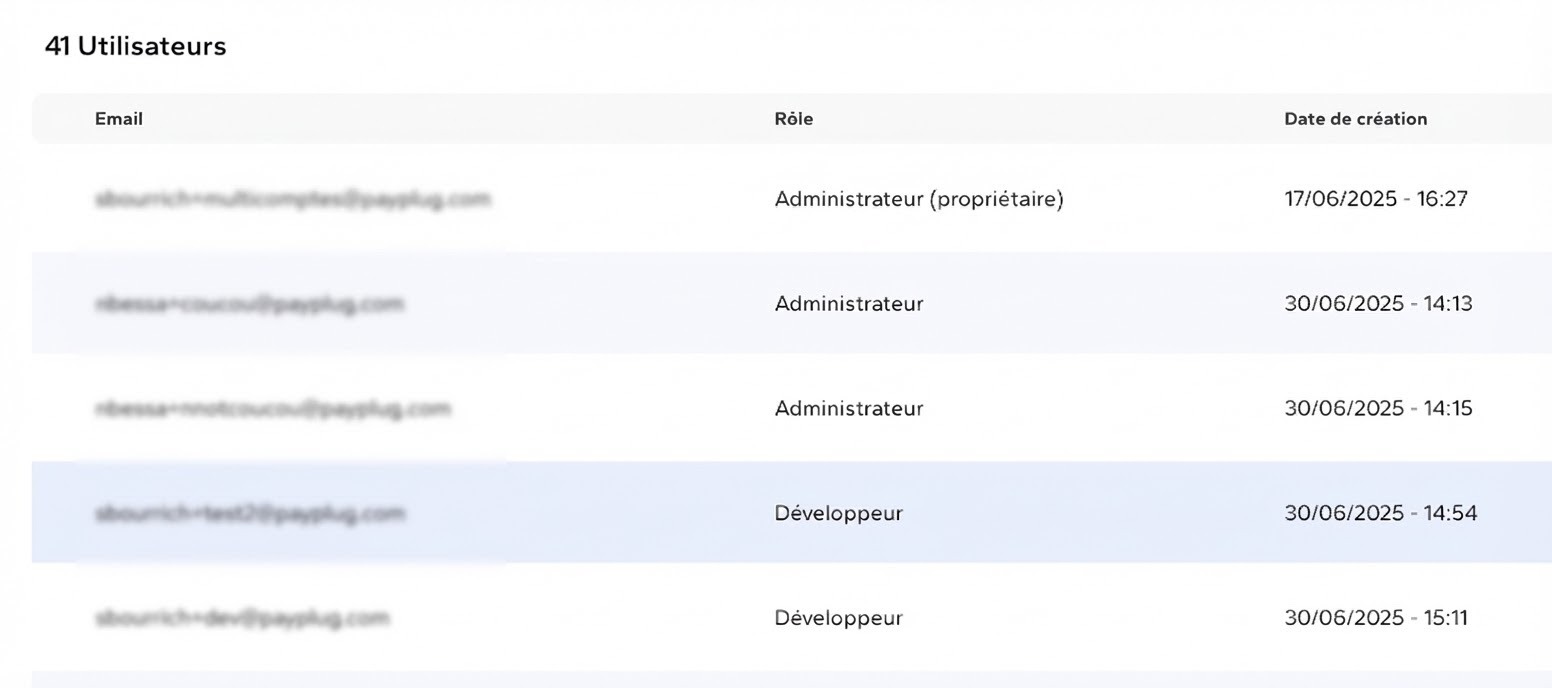The height and width of the screenshot is (688, 1552).
Task: Click the date 30/06/2025 - 14:15
Action: point(1378,409)
